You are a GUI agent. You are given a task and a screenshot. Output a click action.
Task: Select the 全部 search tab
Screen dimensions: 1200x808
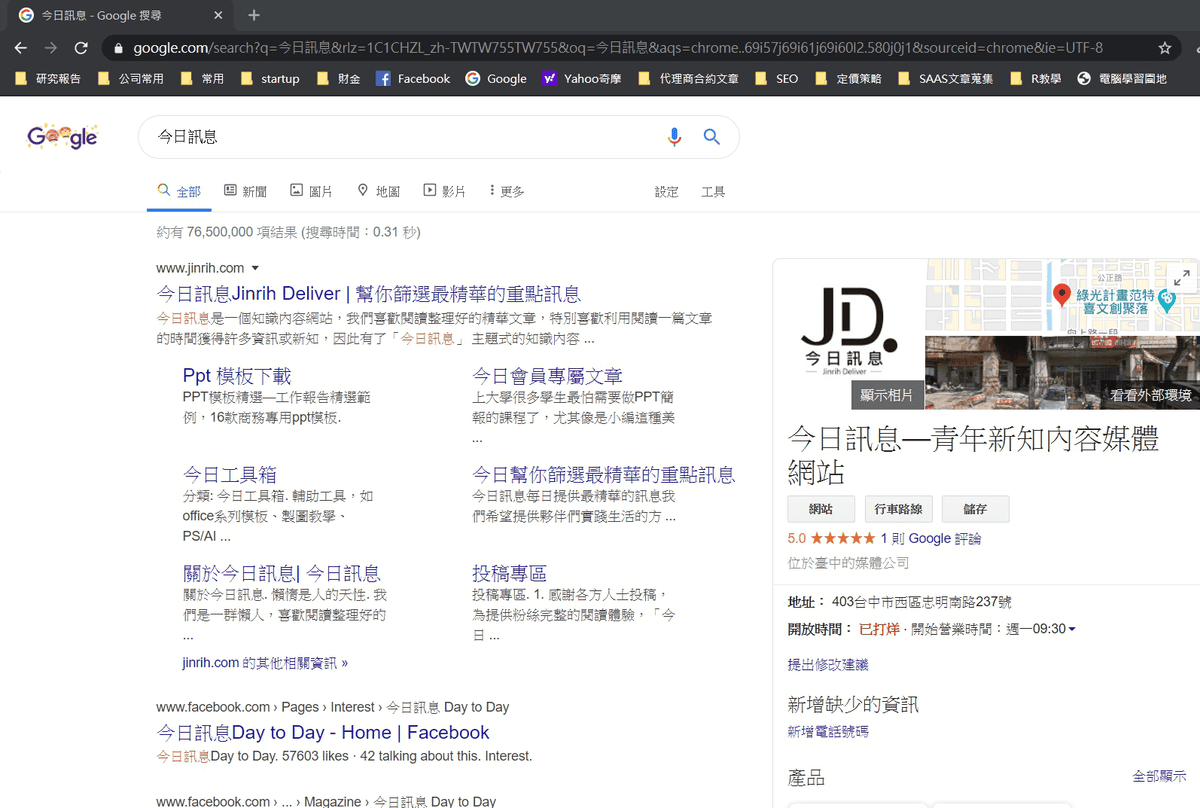(179, 191)
